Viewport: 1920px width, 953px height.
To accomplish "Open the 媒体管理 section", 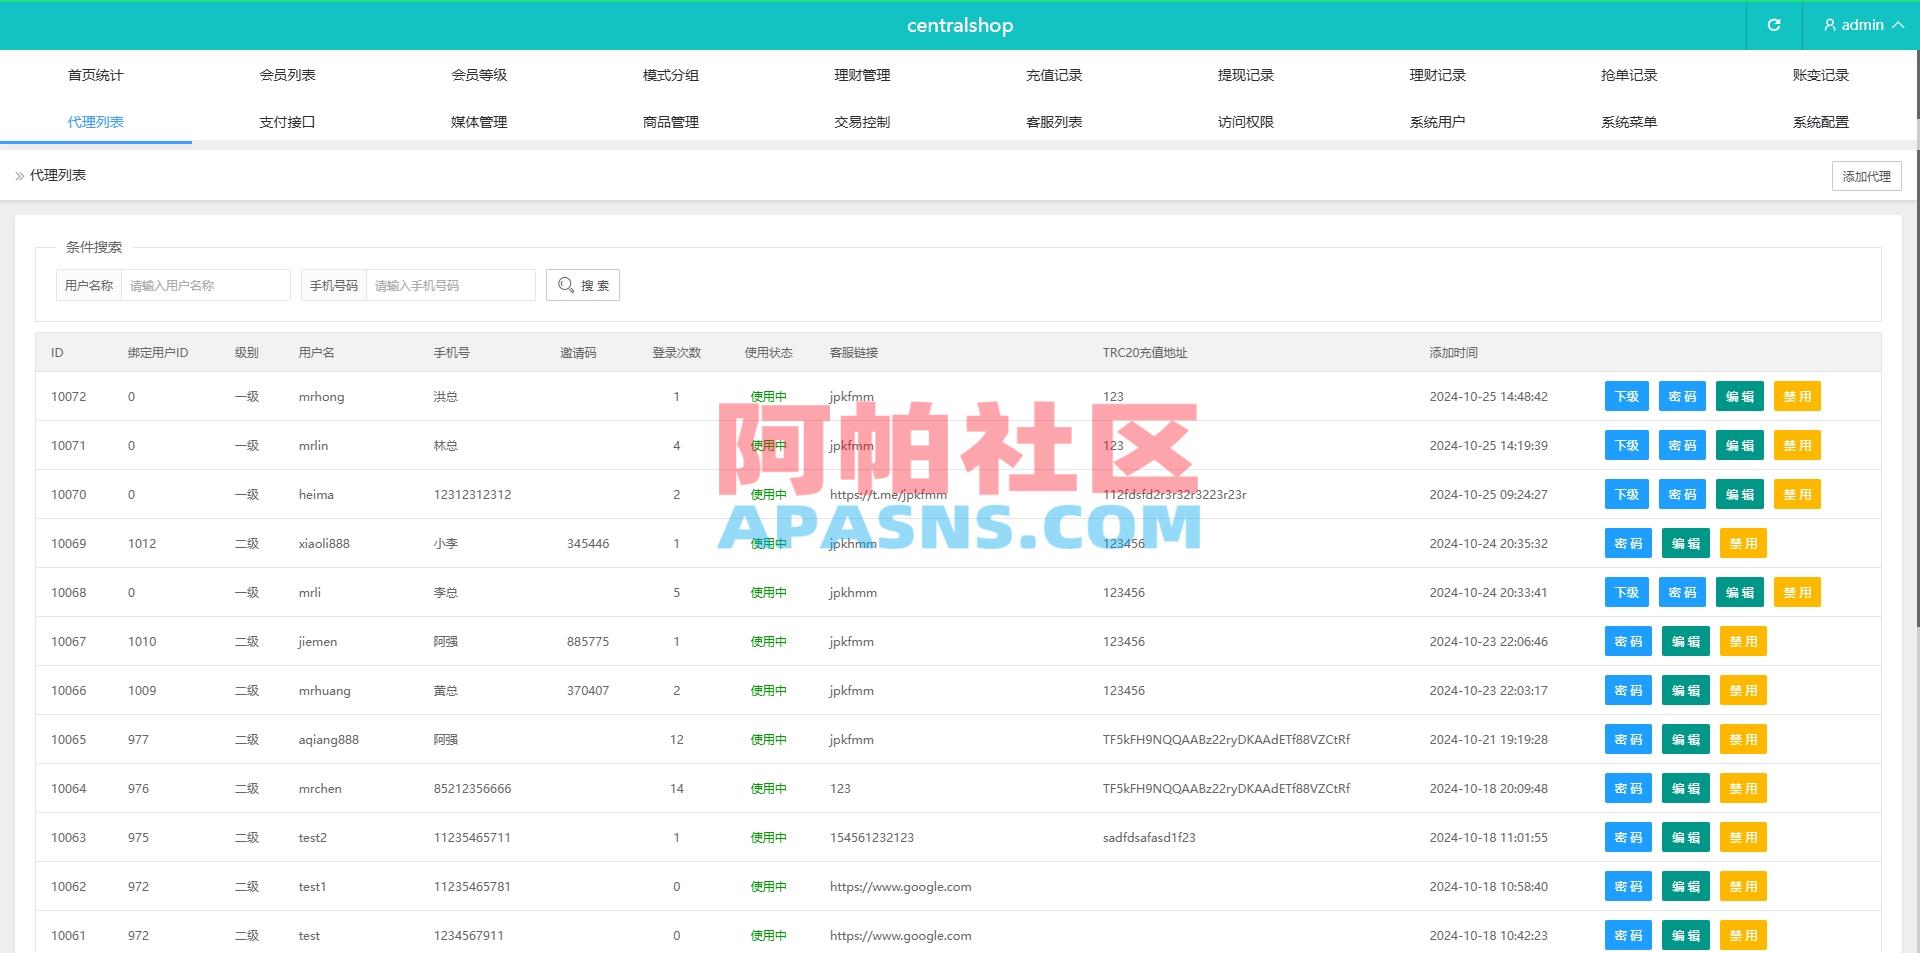I will (x=478, y=121).
